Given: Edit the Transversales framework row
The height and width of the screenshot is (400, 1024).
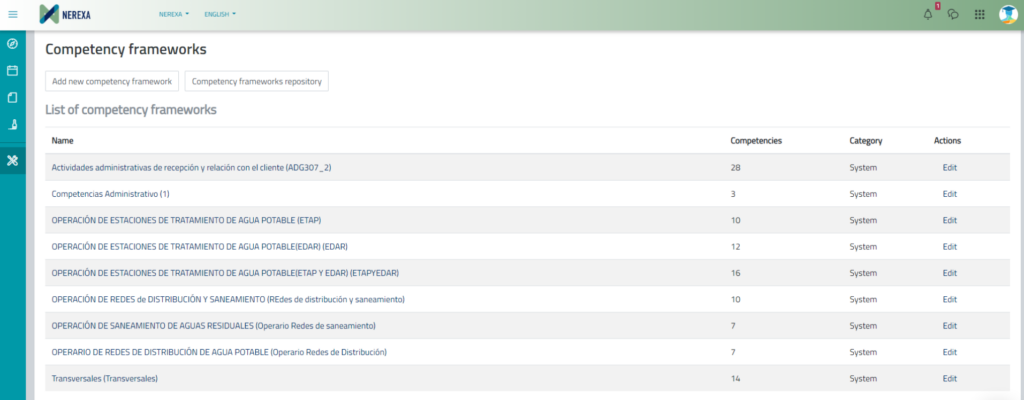Looking at the screenshot, I should 949,378.
